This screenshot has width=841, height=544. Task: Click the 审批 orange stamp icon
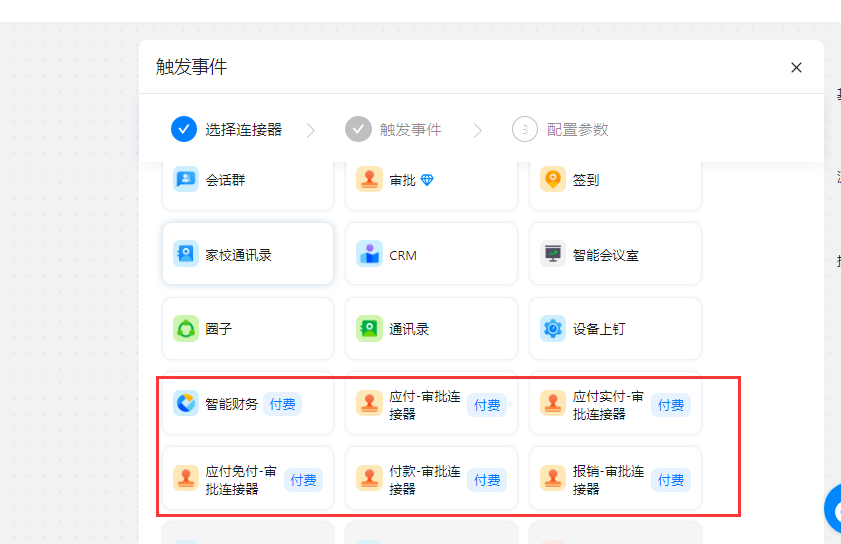[x=369, y=179]
